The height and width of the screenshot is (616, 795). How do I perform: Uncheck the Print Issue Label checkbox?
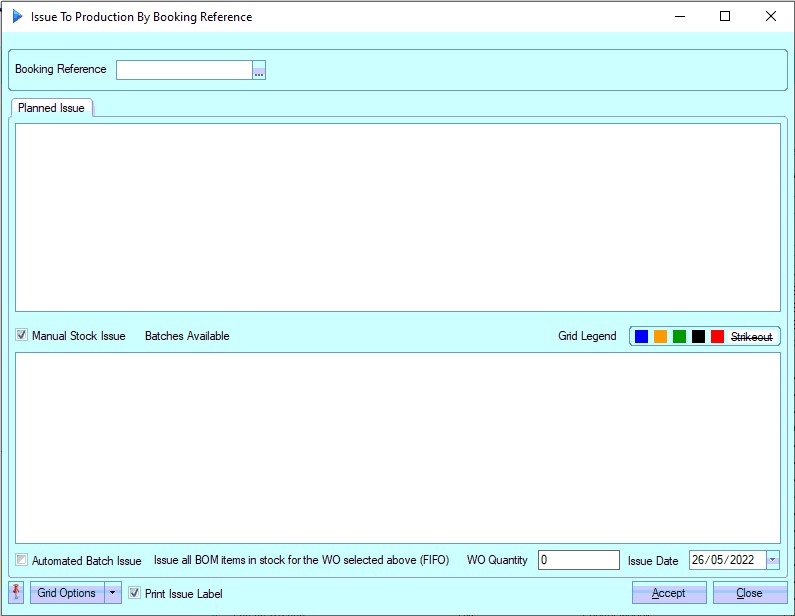coord(135,593)
